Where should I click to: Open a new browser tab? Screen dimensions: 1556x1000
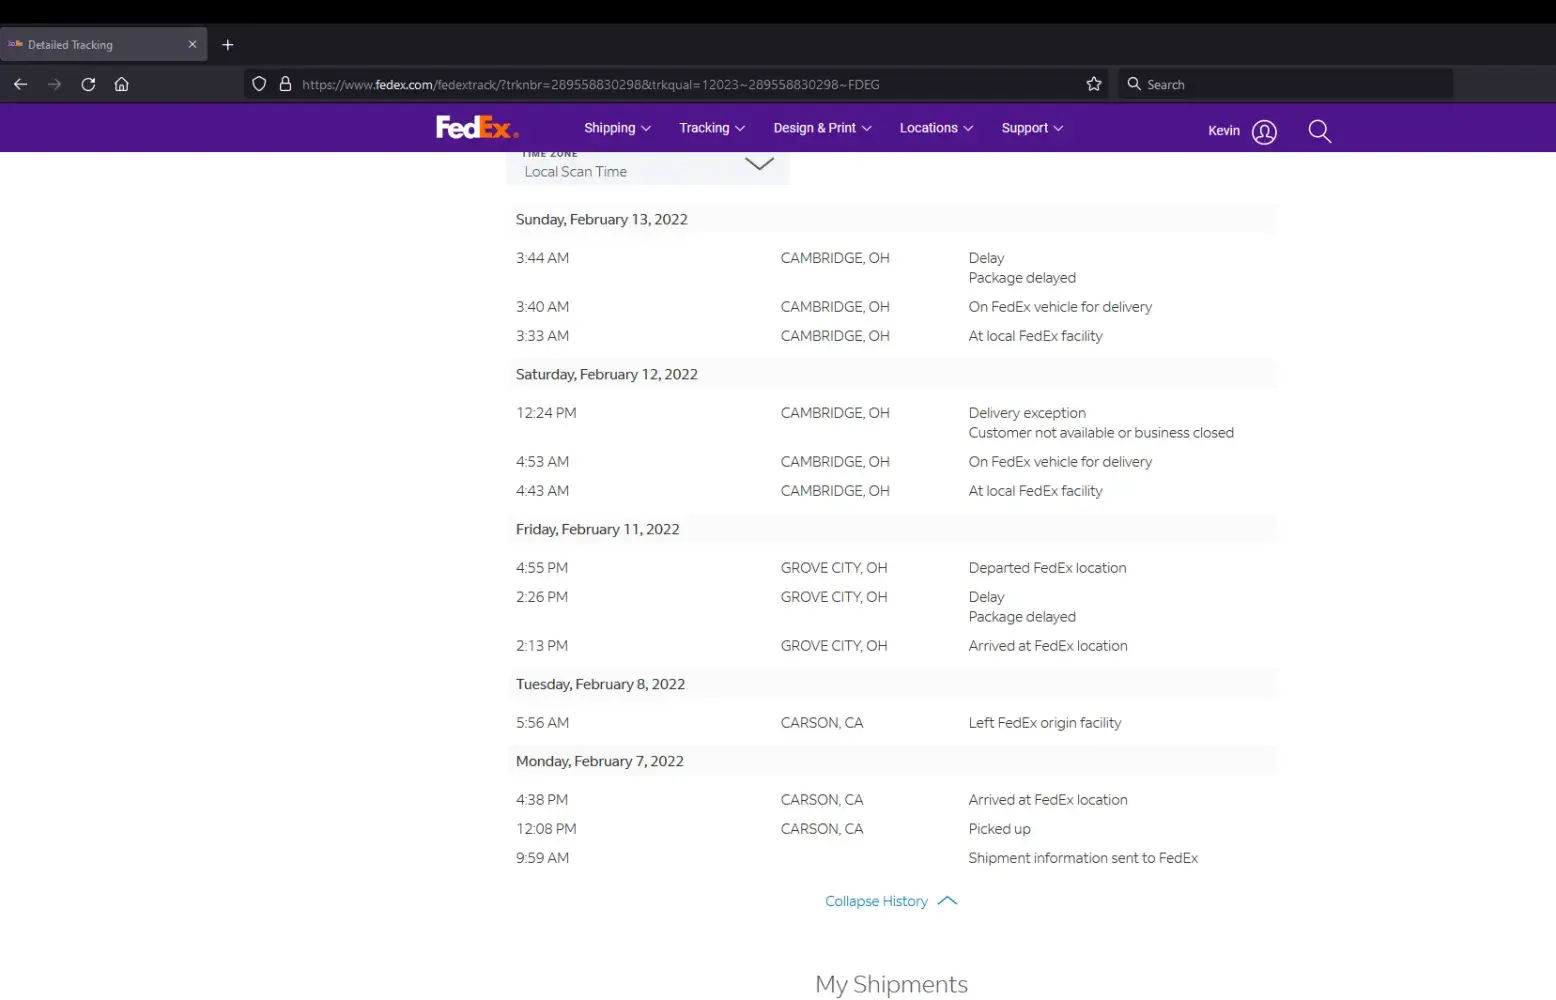[228, 45]
